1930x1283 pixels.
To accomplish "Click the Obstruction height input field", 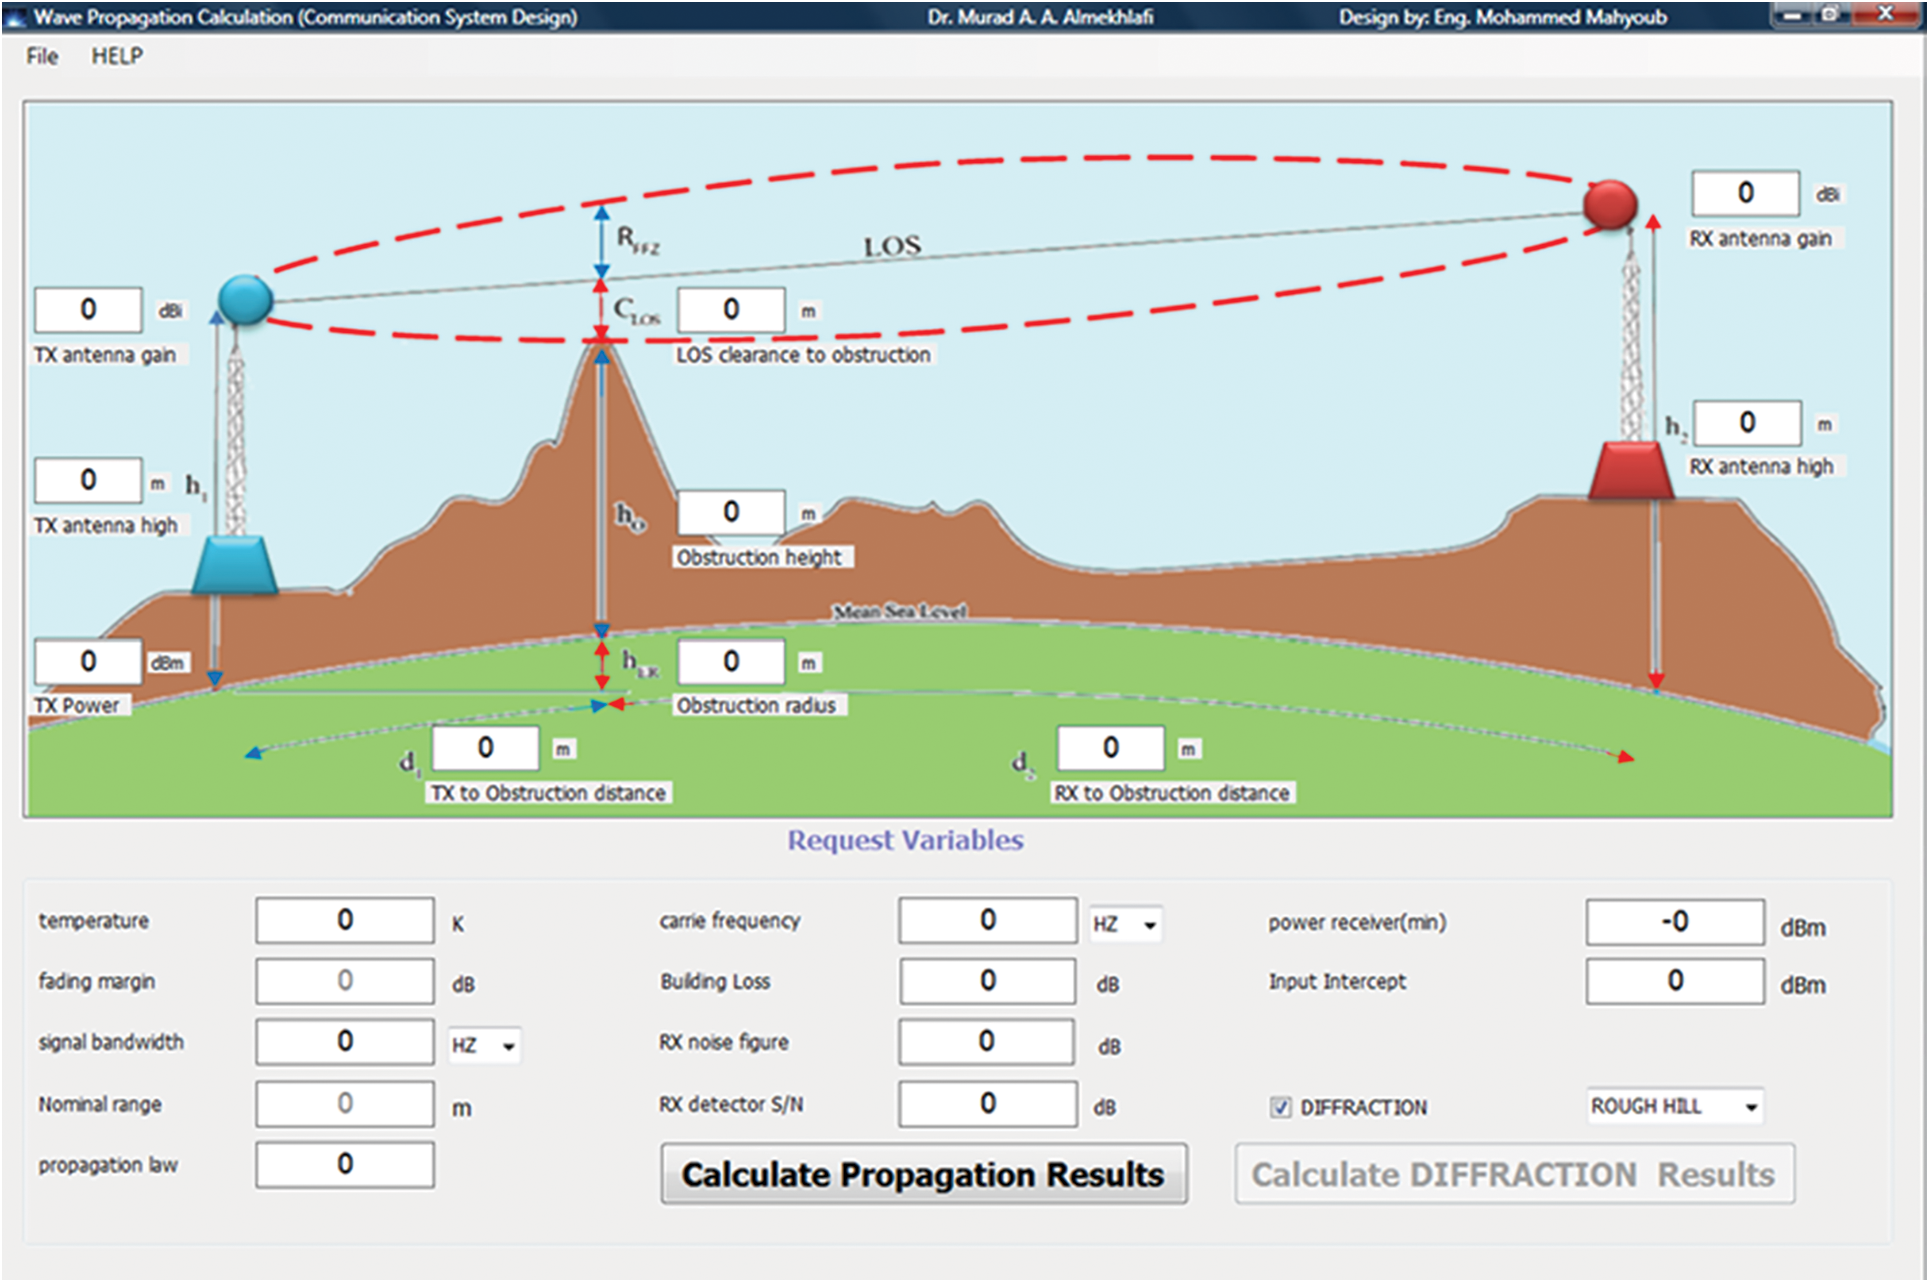I will 731,512.
